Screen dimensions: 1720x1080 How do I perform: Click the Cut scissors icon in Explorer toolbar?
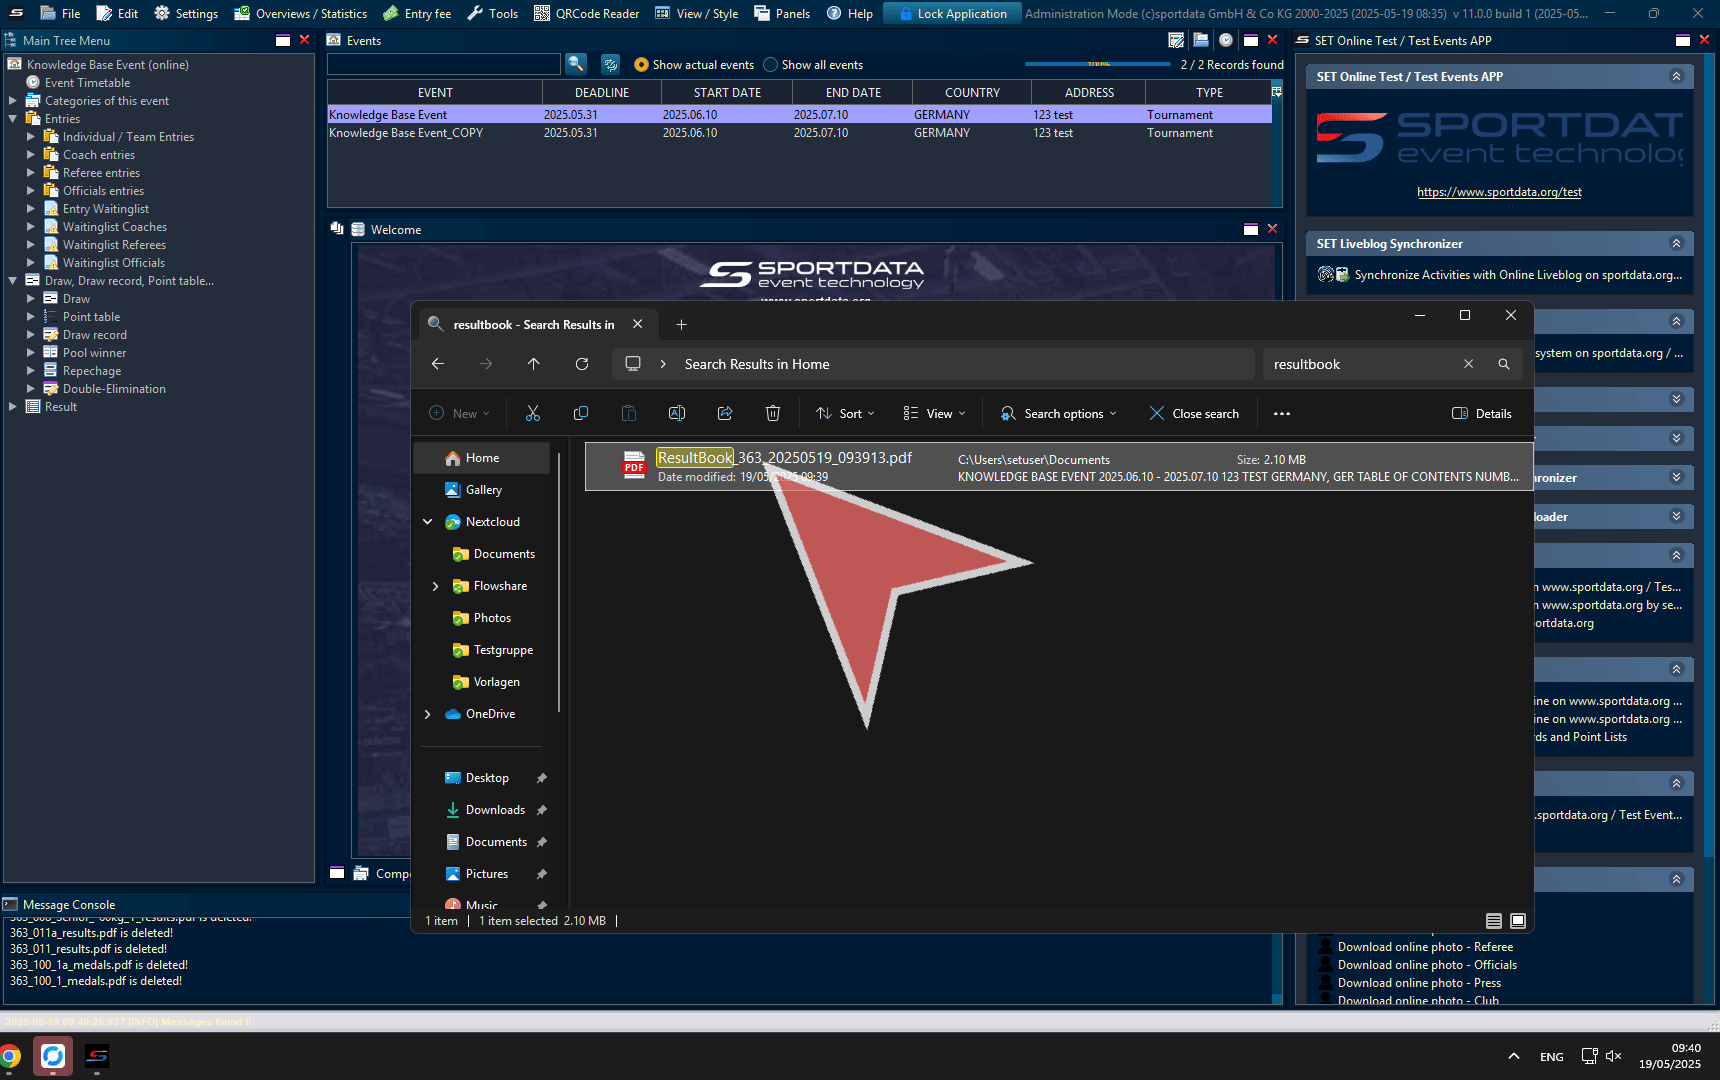click(x=533, y=413)
